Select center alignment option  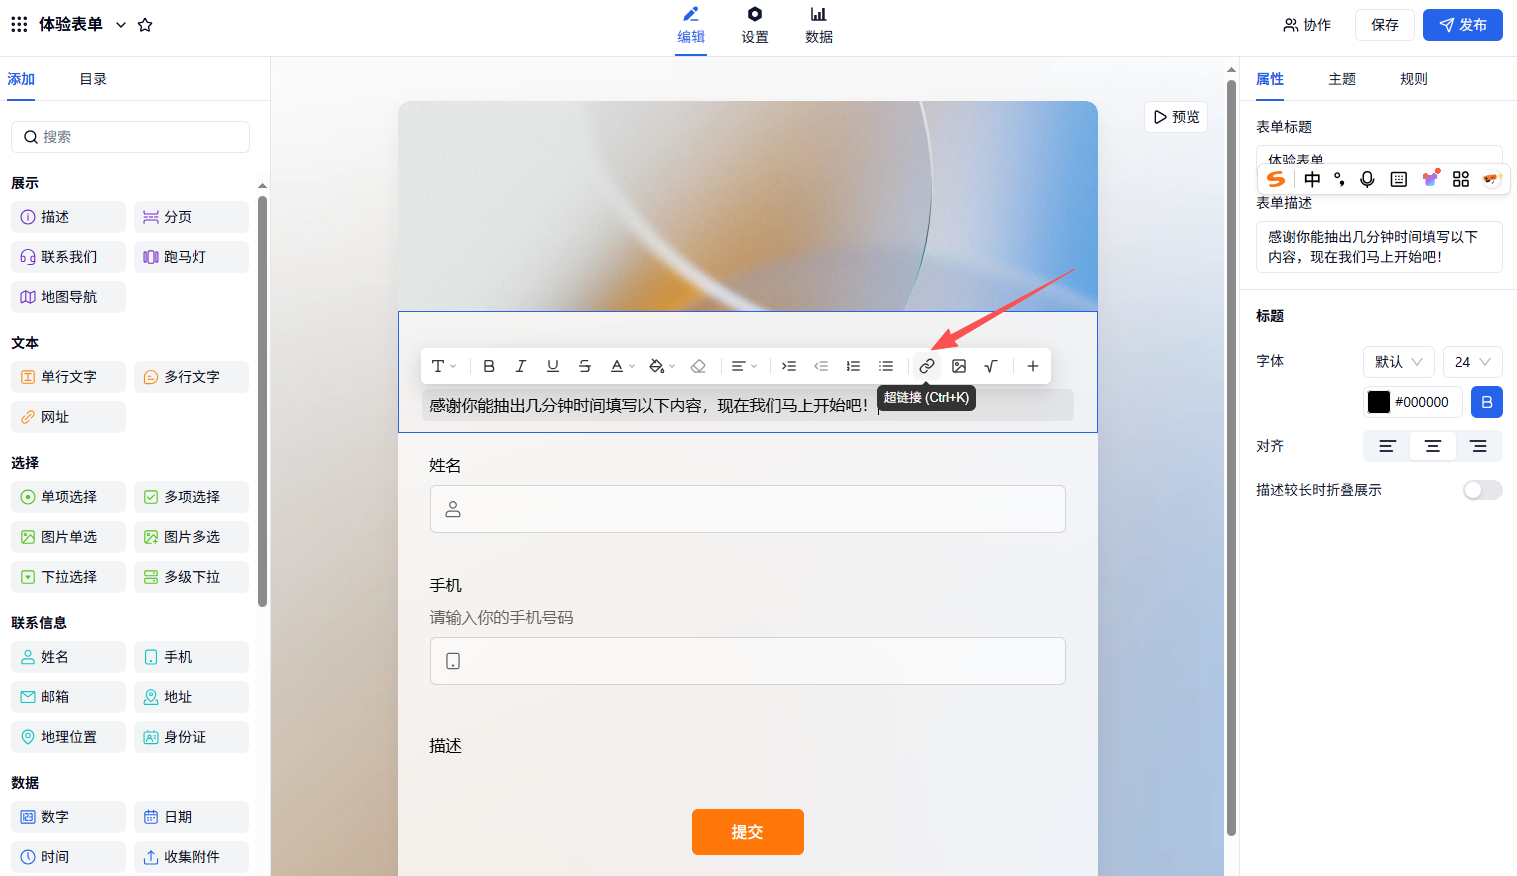click(x=1432, y=446)
